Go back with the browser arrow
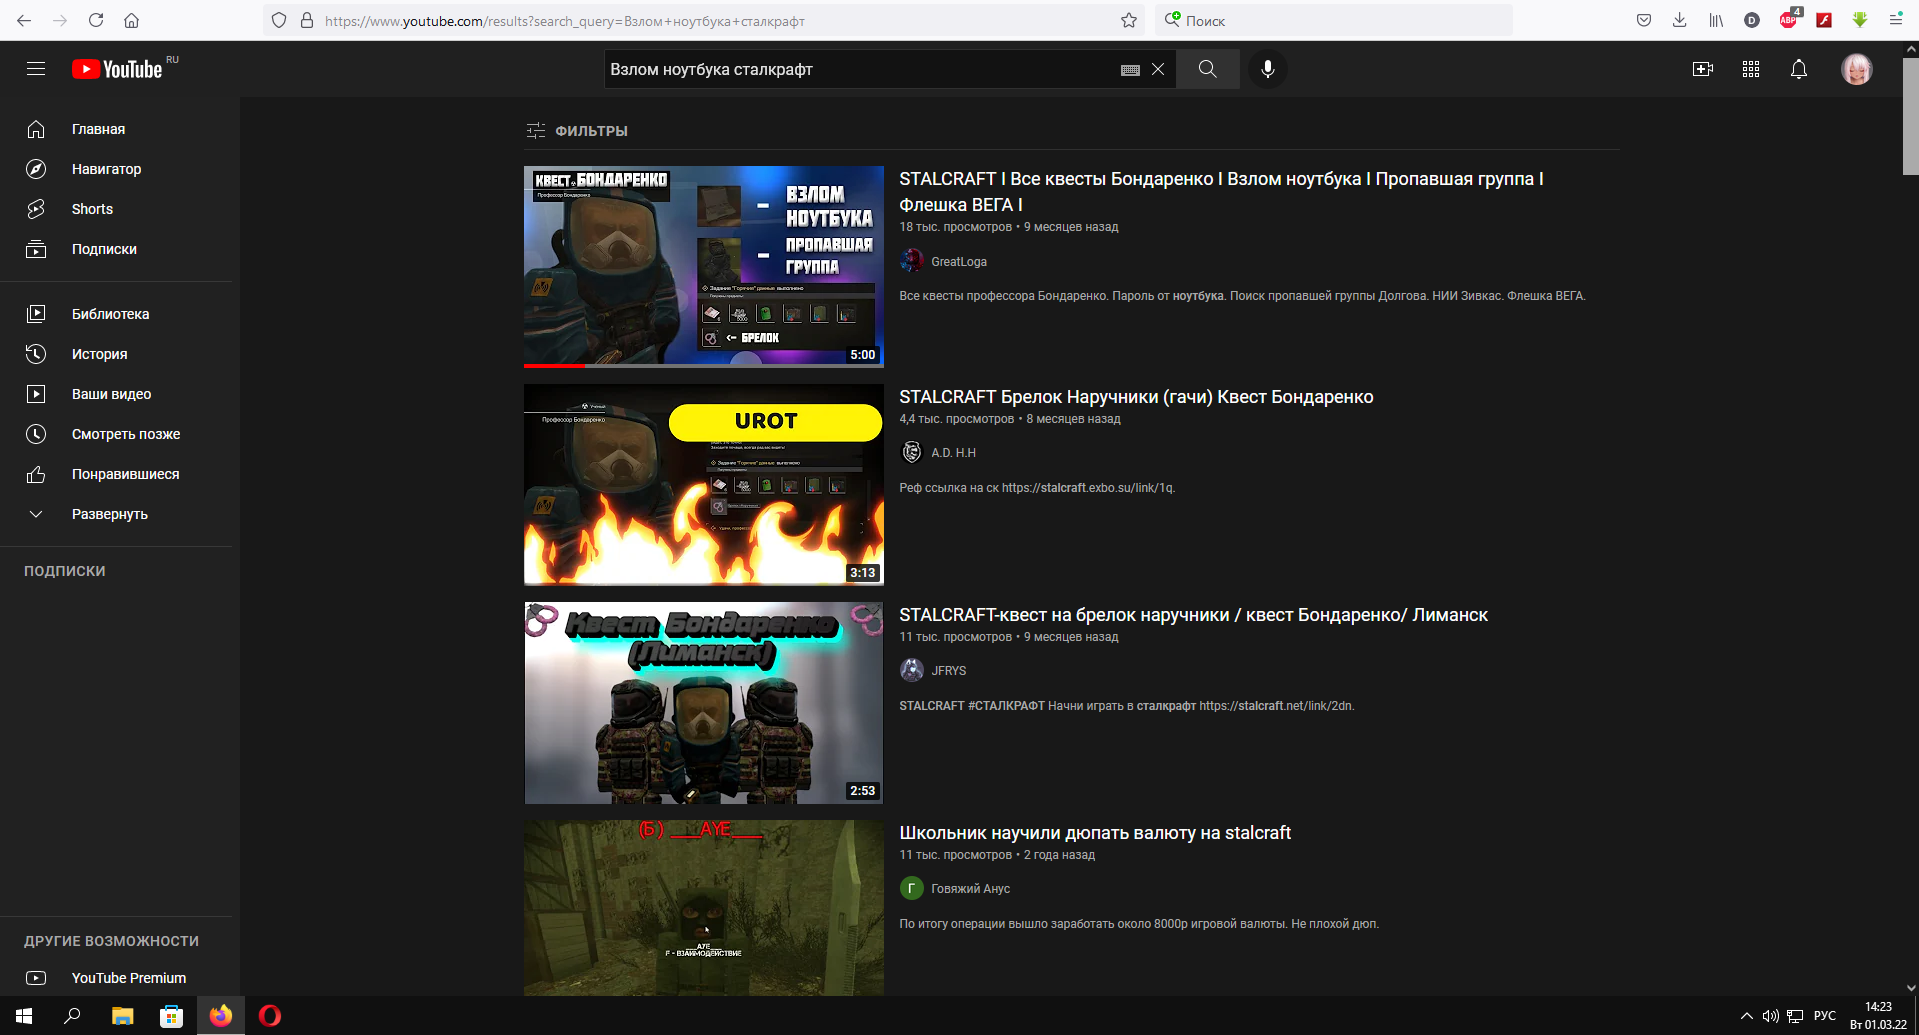The height and width of the screenshot is (1035, 1919). click(x=24, y=20)
